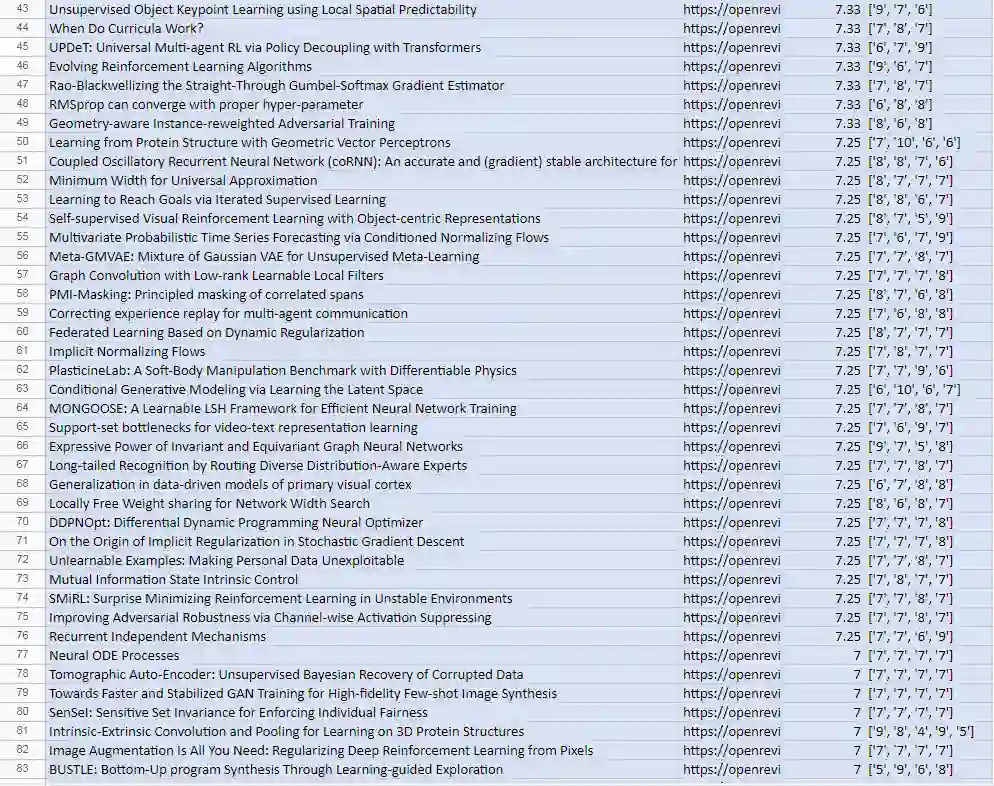Image resolution: width=994 pixels, height=786 pixels.
Task: Open the openreview link in row 43
Action: 732,10
